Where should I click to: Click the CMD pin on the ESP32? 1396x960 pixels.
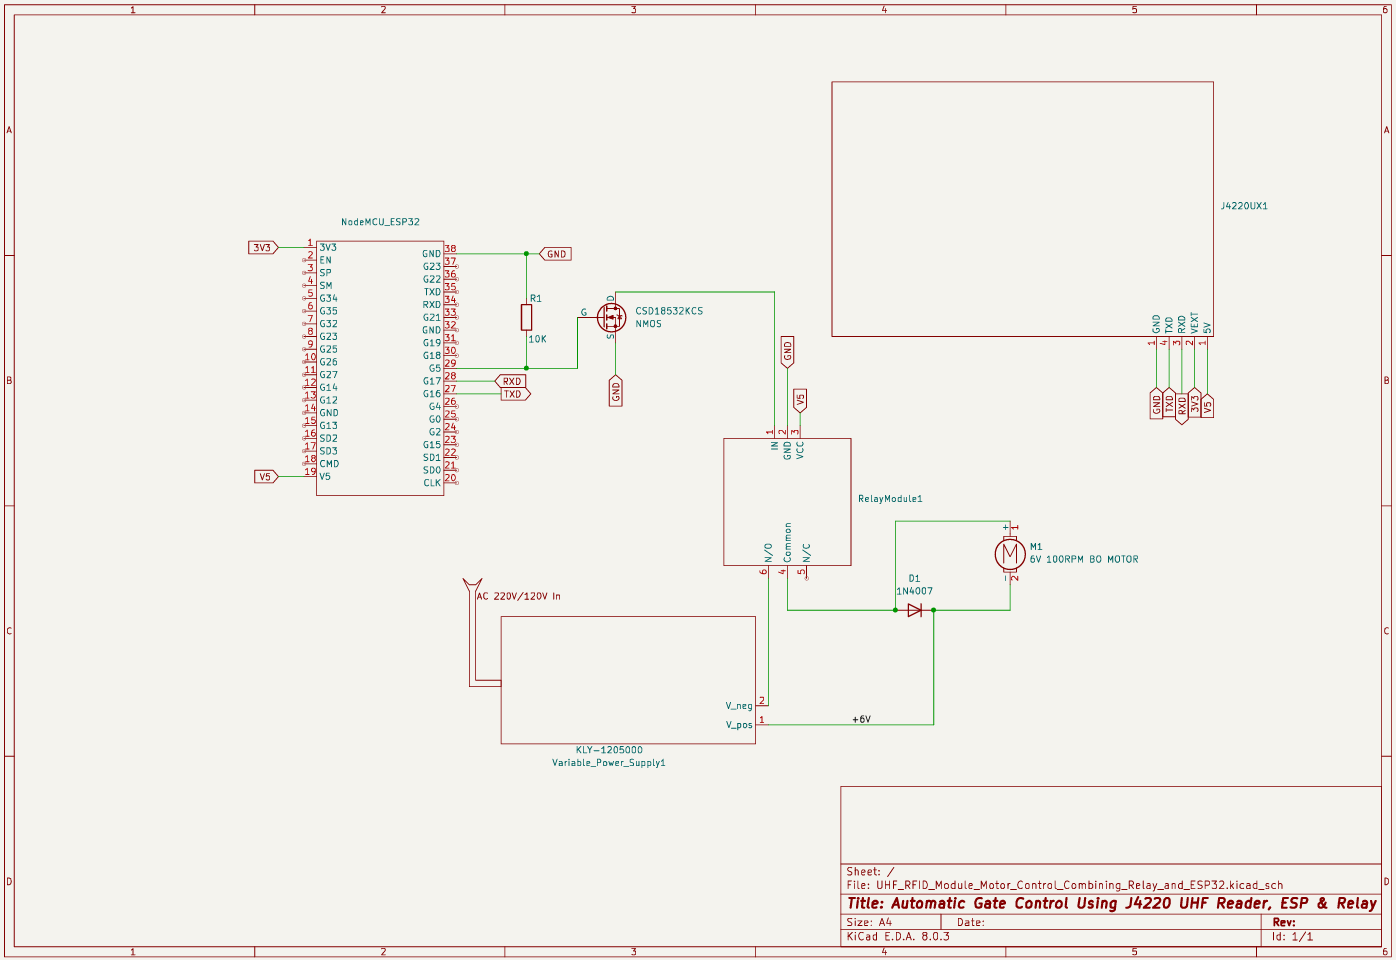coord(329,464)
